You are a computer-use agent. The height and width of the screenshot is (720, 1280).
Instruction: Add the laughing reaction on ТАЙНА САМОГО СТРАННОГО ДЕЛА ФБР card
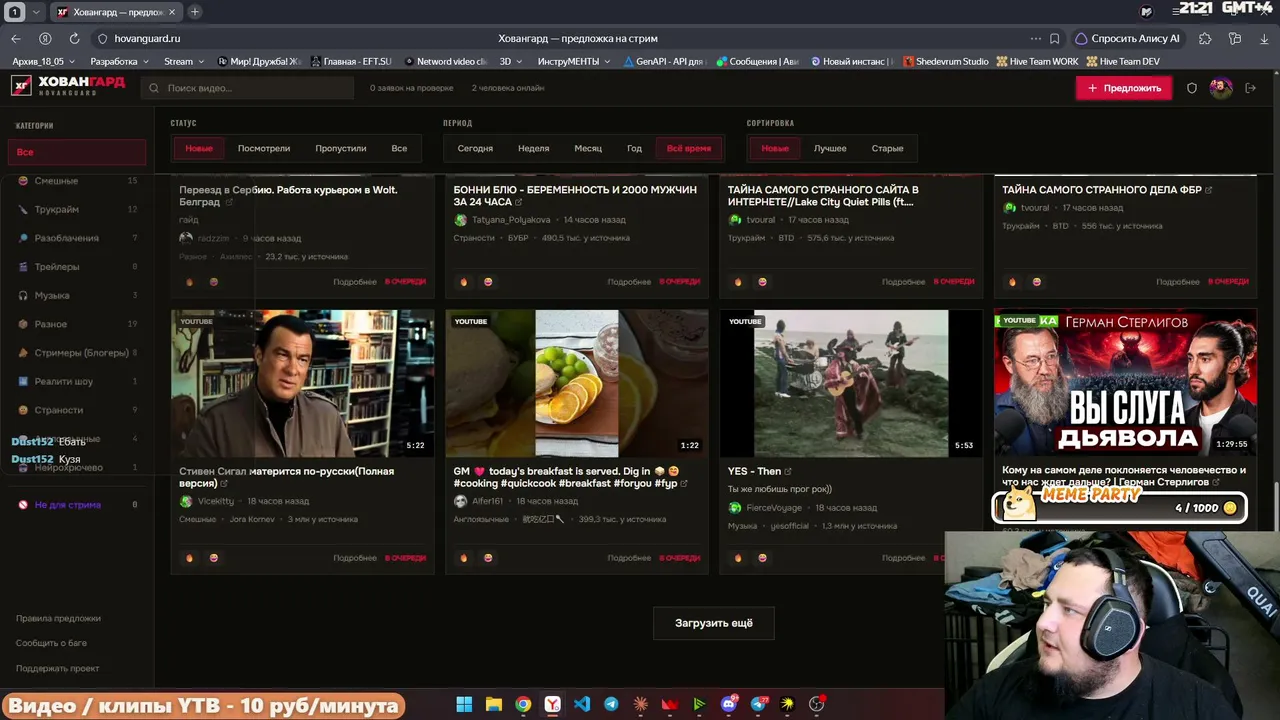click(x=1036, y=282)
